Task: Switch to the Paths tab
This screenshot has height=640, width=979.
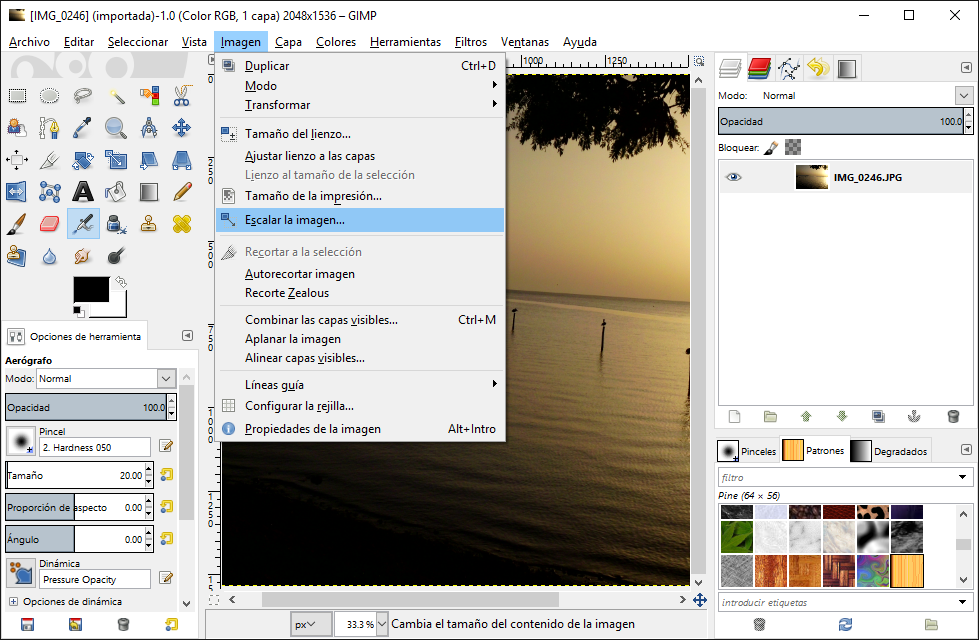Action: pyautogui.click(x=787, y=68)
